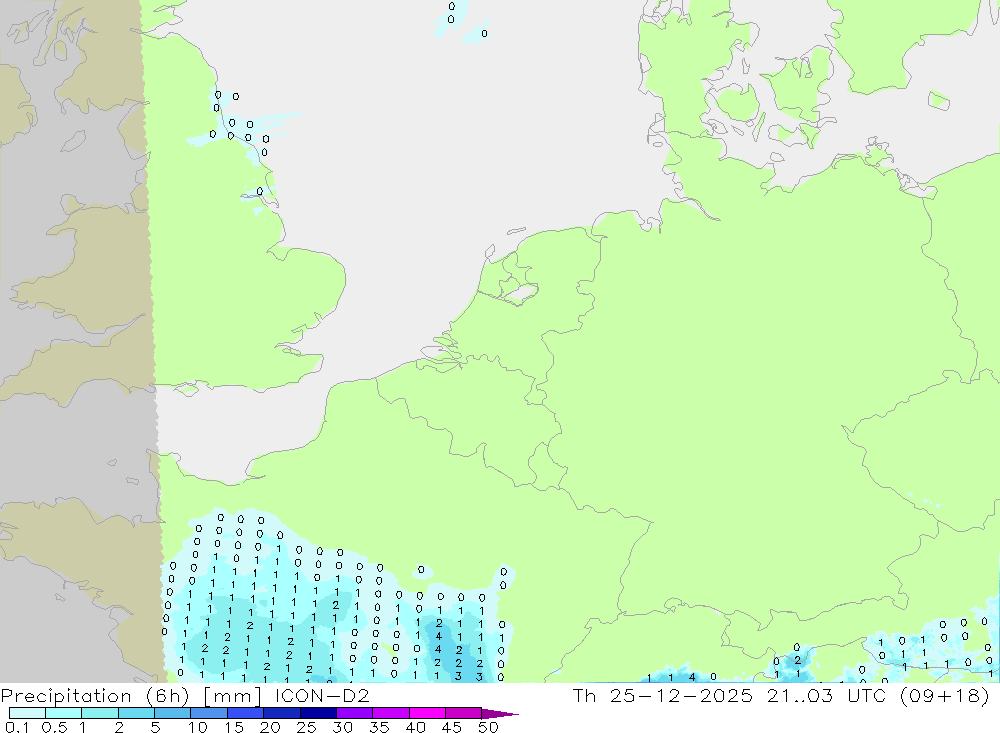1000x733 pixels.
Task: Click the '50' legend scale label
Action: click(488, 727)
